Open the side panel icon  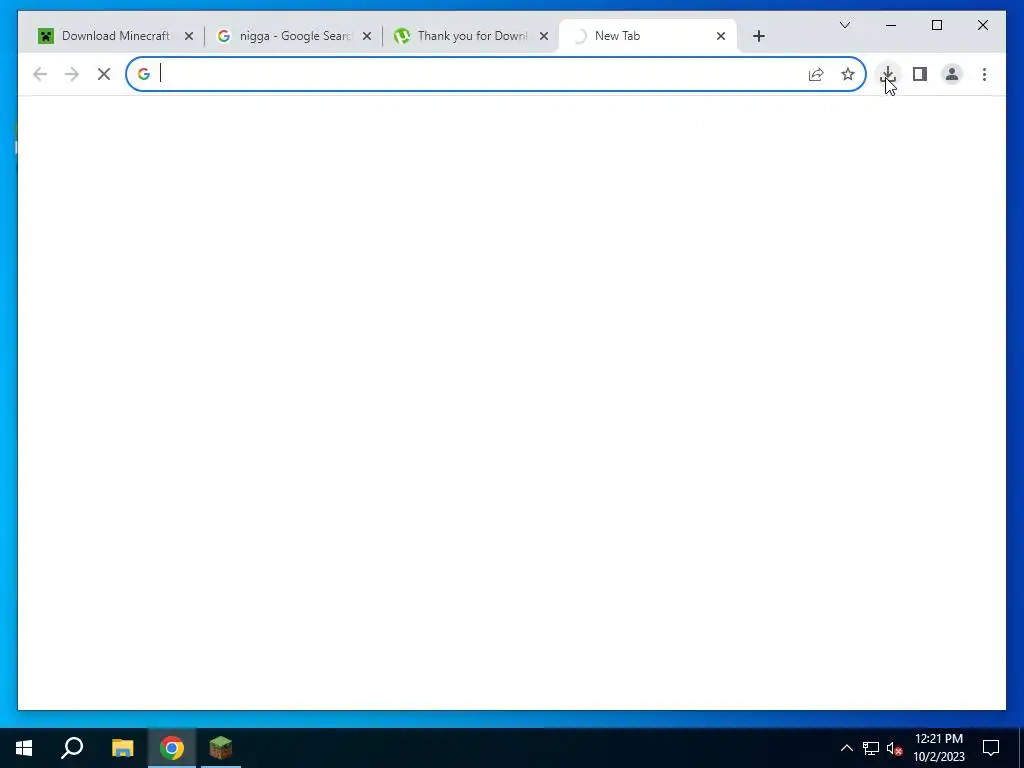click(x=920, y=74)
